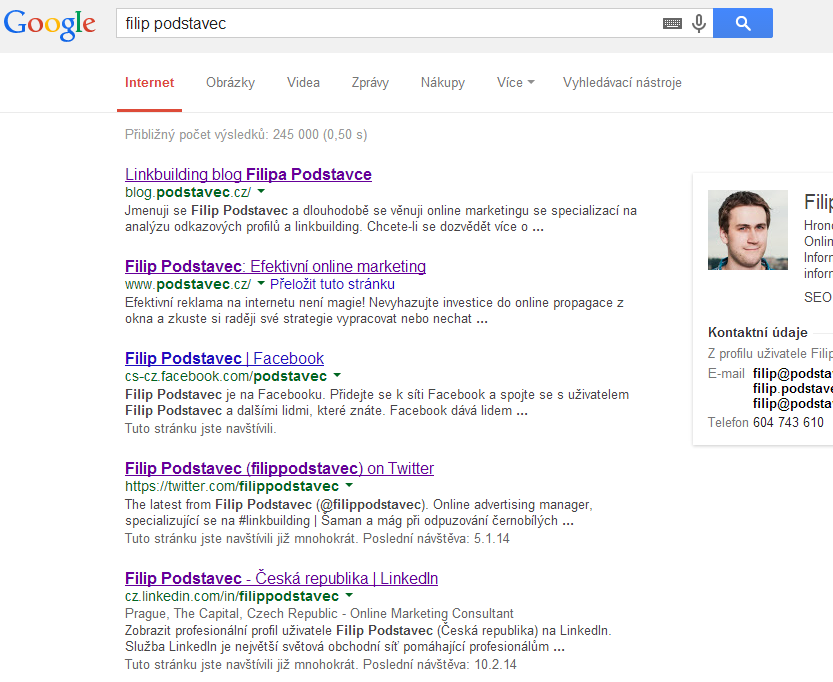Expand arrow next to www.podstavec.cz URL
The height and width of the screenshot is (682, 833).
tap(261, 284)
